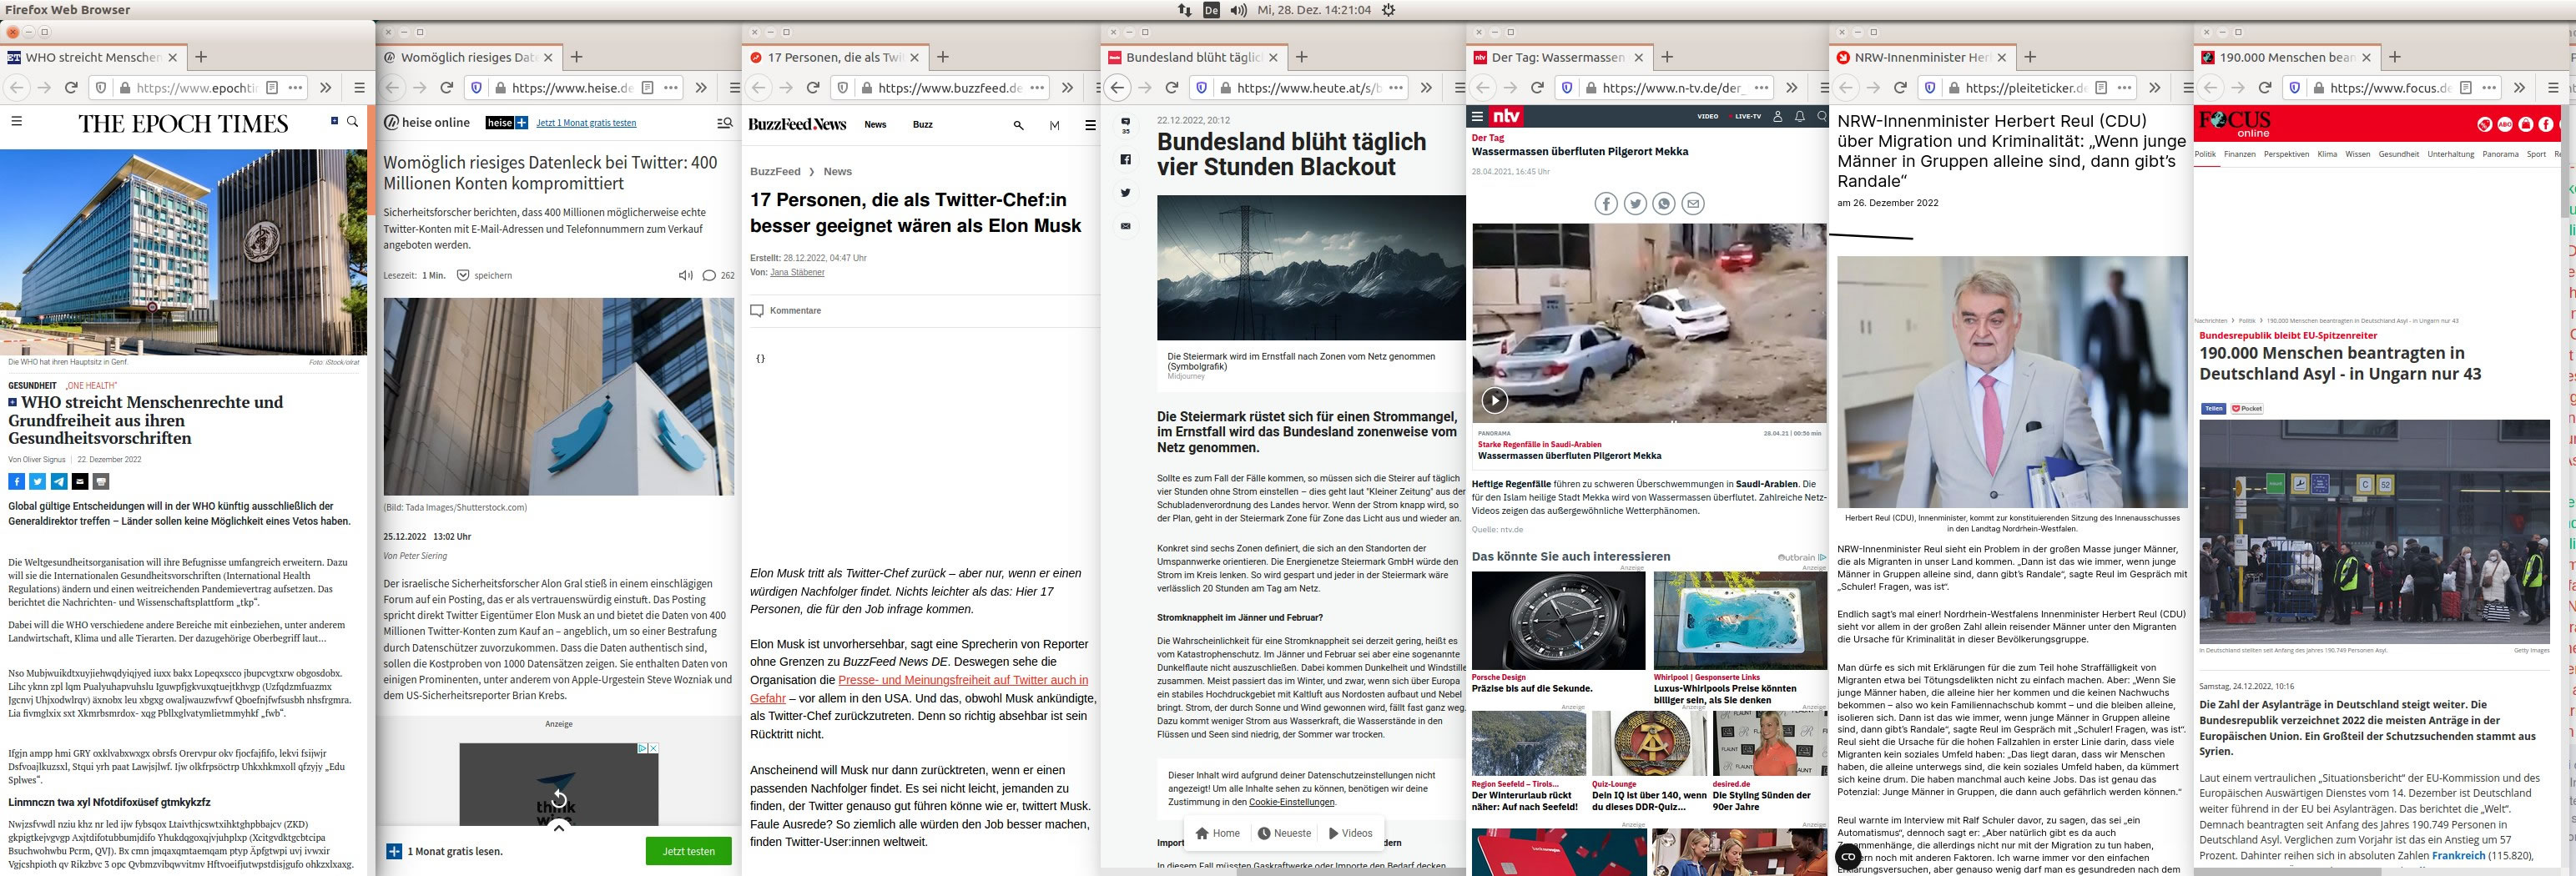Screen dimensions: 2576x876
Task: Click 'Neueste' in heute.at bottom bar
Action: 1284,833
